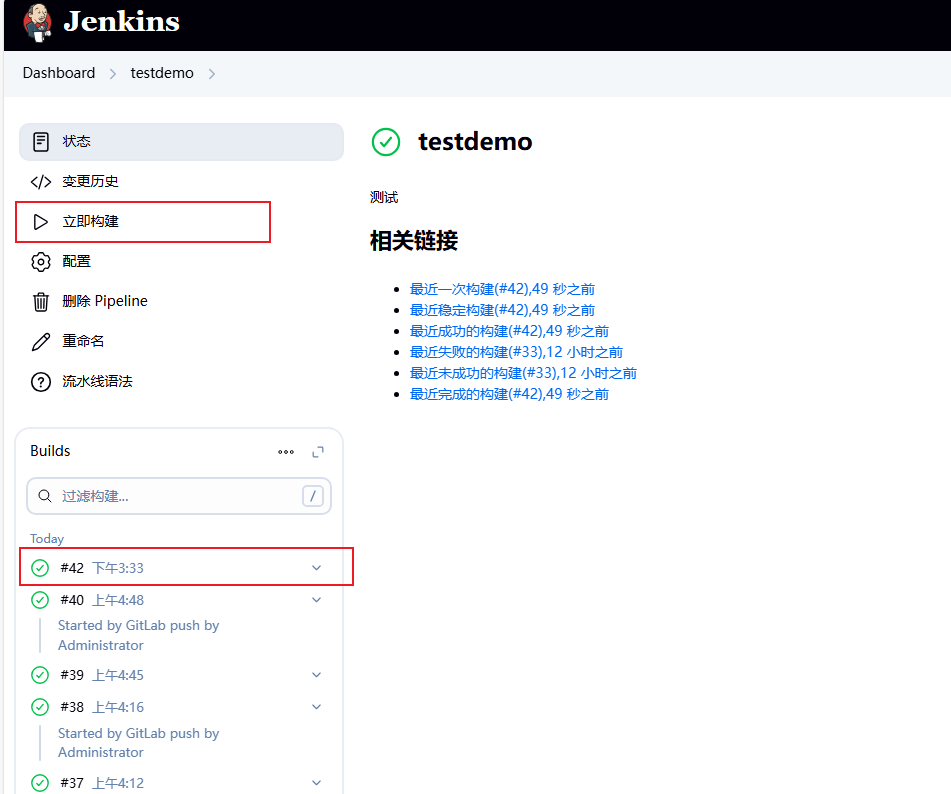Open 上午4:12 timestamp link
This screenshot has width=951, height=794.
coord(118,783)
